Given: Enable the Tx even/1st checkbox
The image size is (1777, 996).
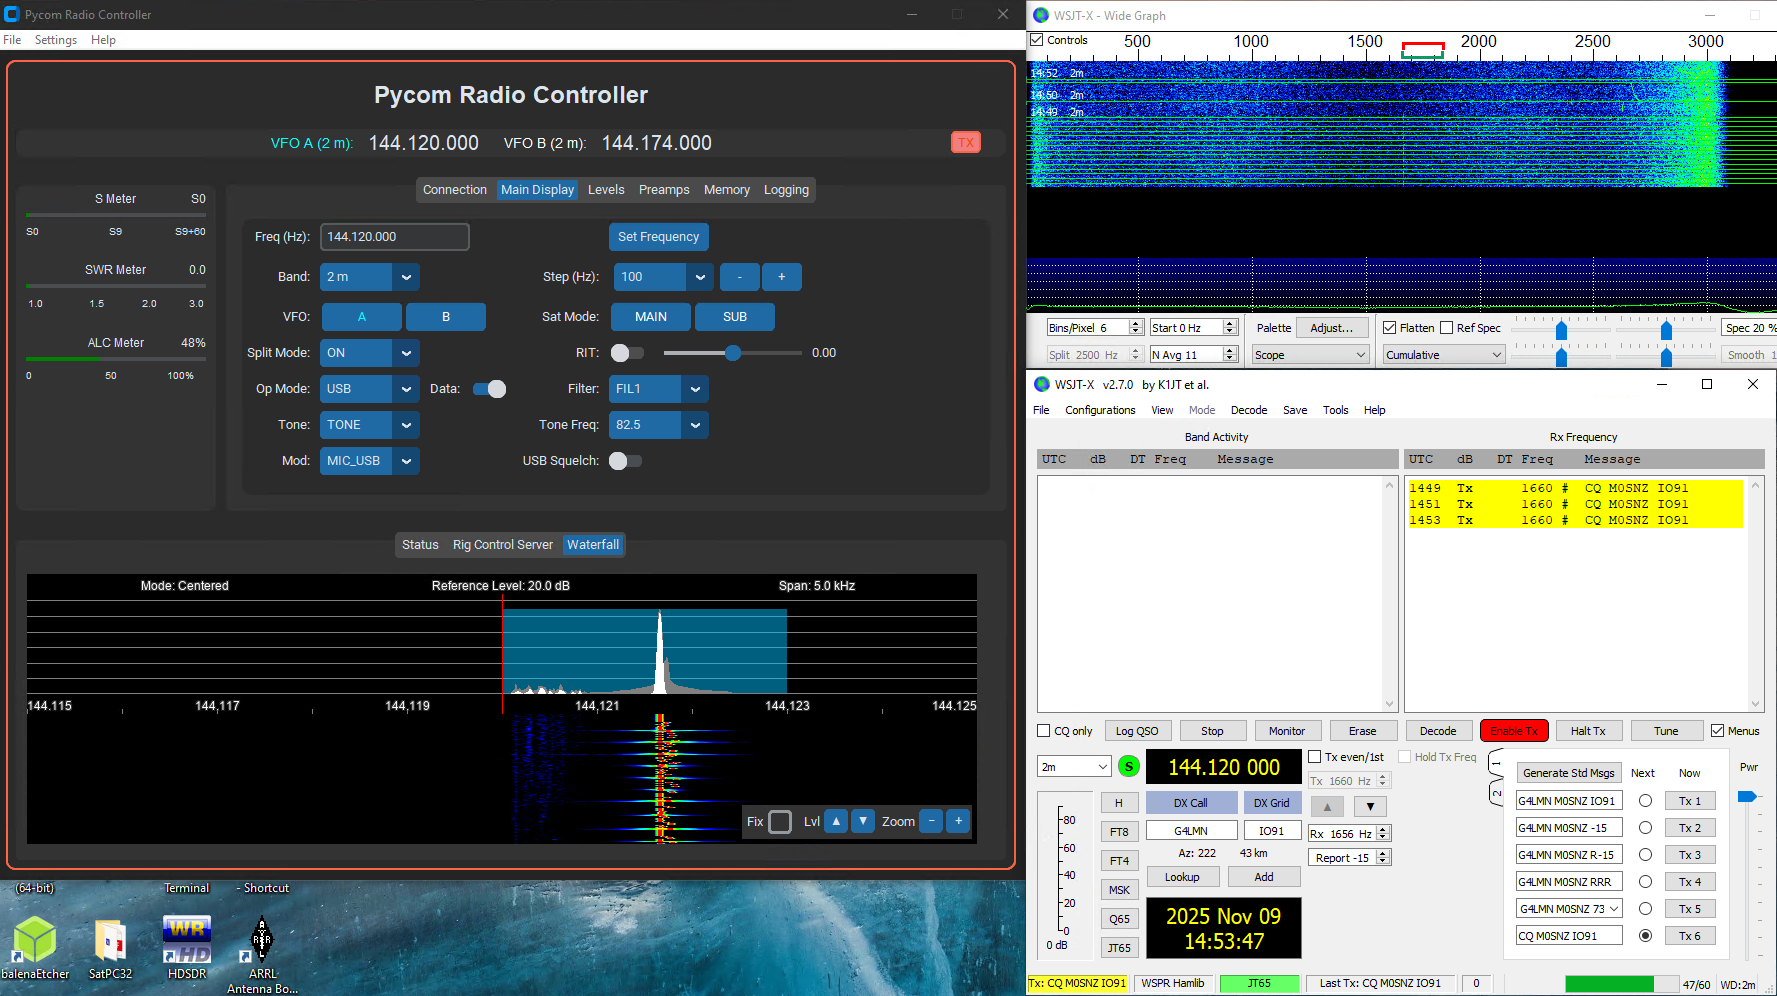Looking at the screenshot, I should [1316, 756].
